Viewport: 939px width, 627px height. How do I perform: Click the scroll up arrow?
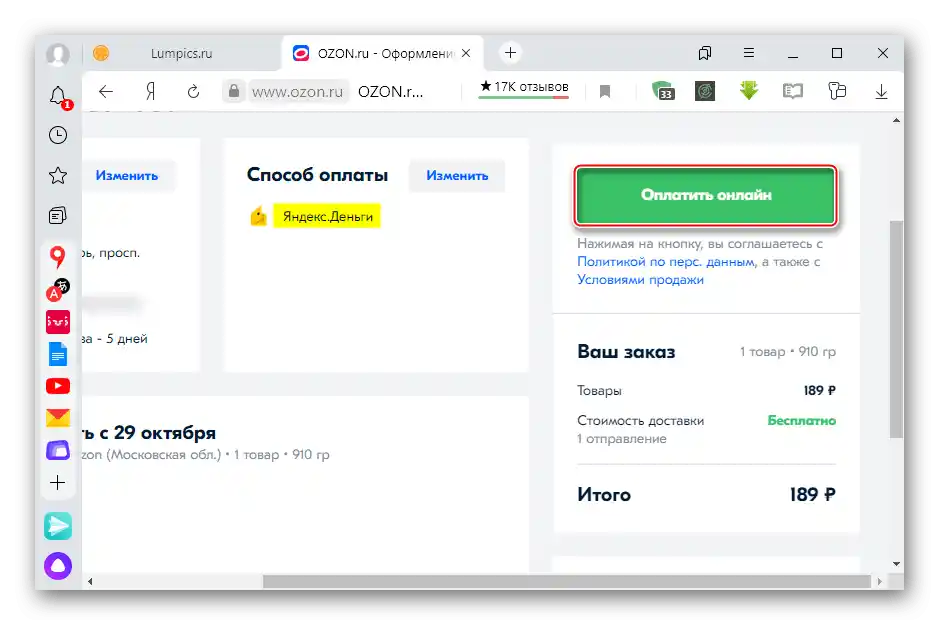896,121
